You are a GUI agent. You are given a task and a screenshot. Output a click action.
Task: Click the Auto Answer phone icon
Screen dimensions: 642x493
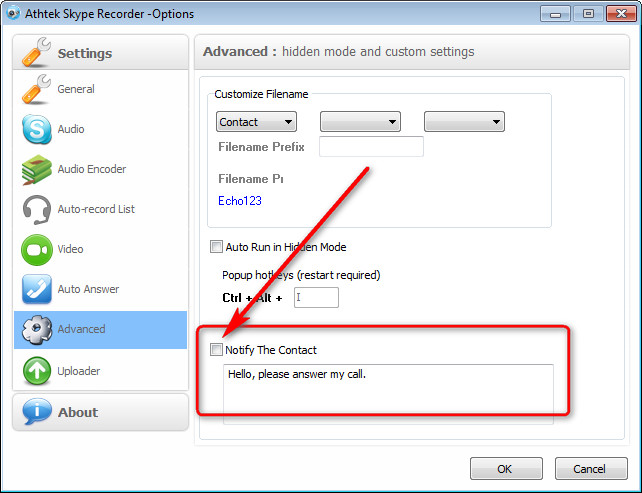click(37, 289)
